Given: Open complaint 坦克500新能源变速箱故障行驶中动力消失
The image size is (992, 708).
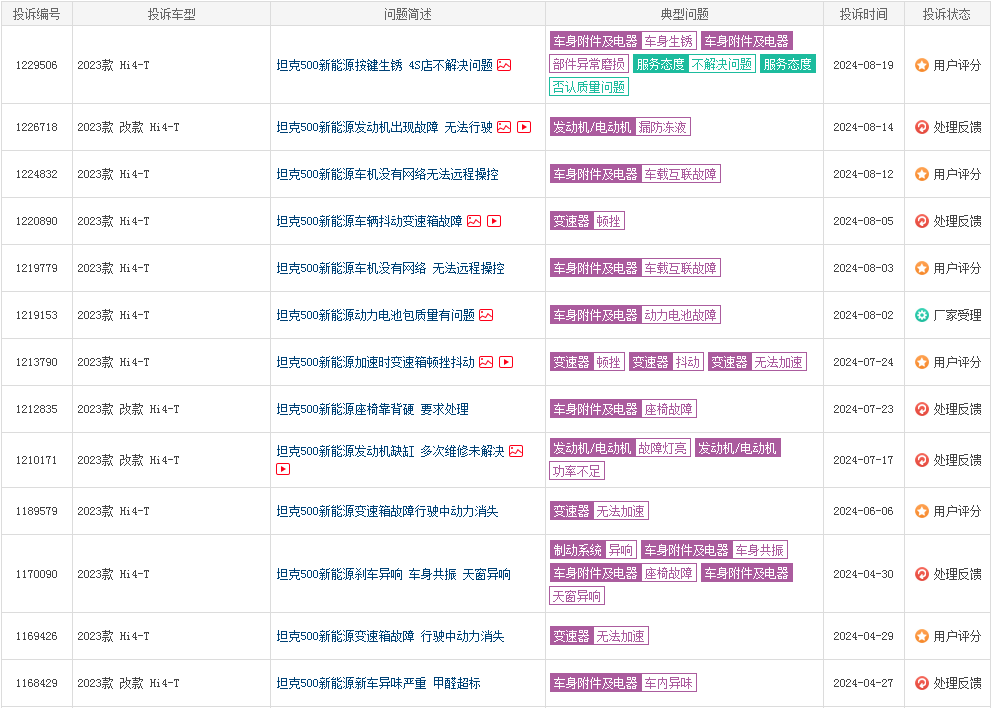Looking at the screenshot, I should point(387,511).
